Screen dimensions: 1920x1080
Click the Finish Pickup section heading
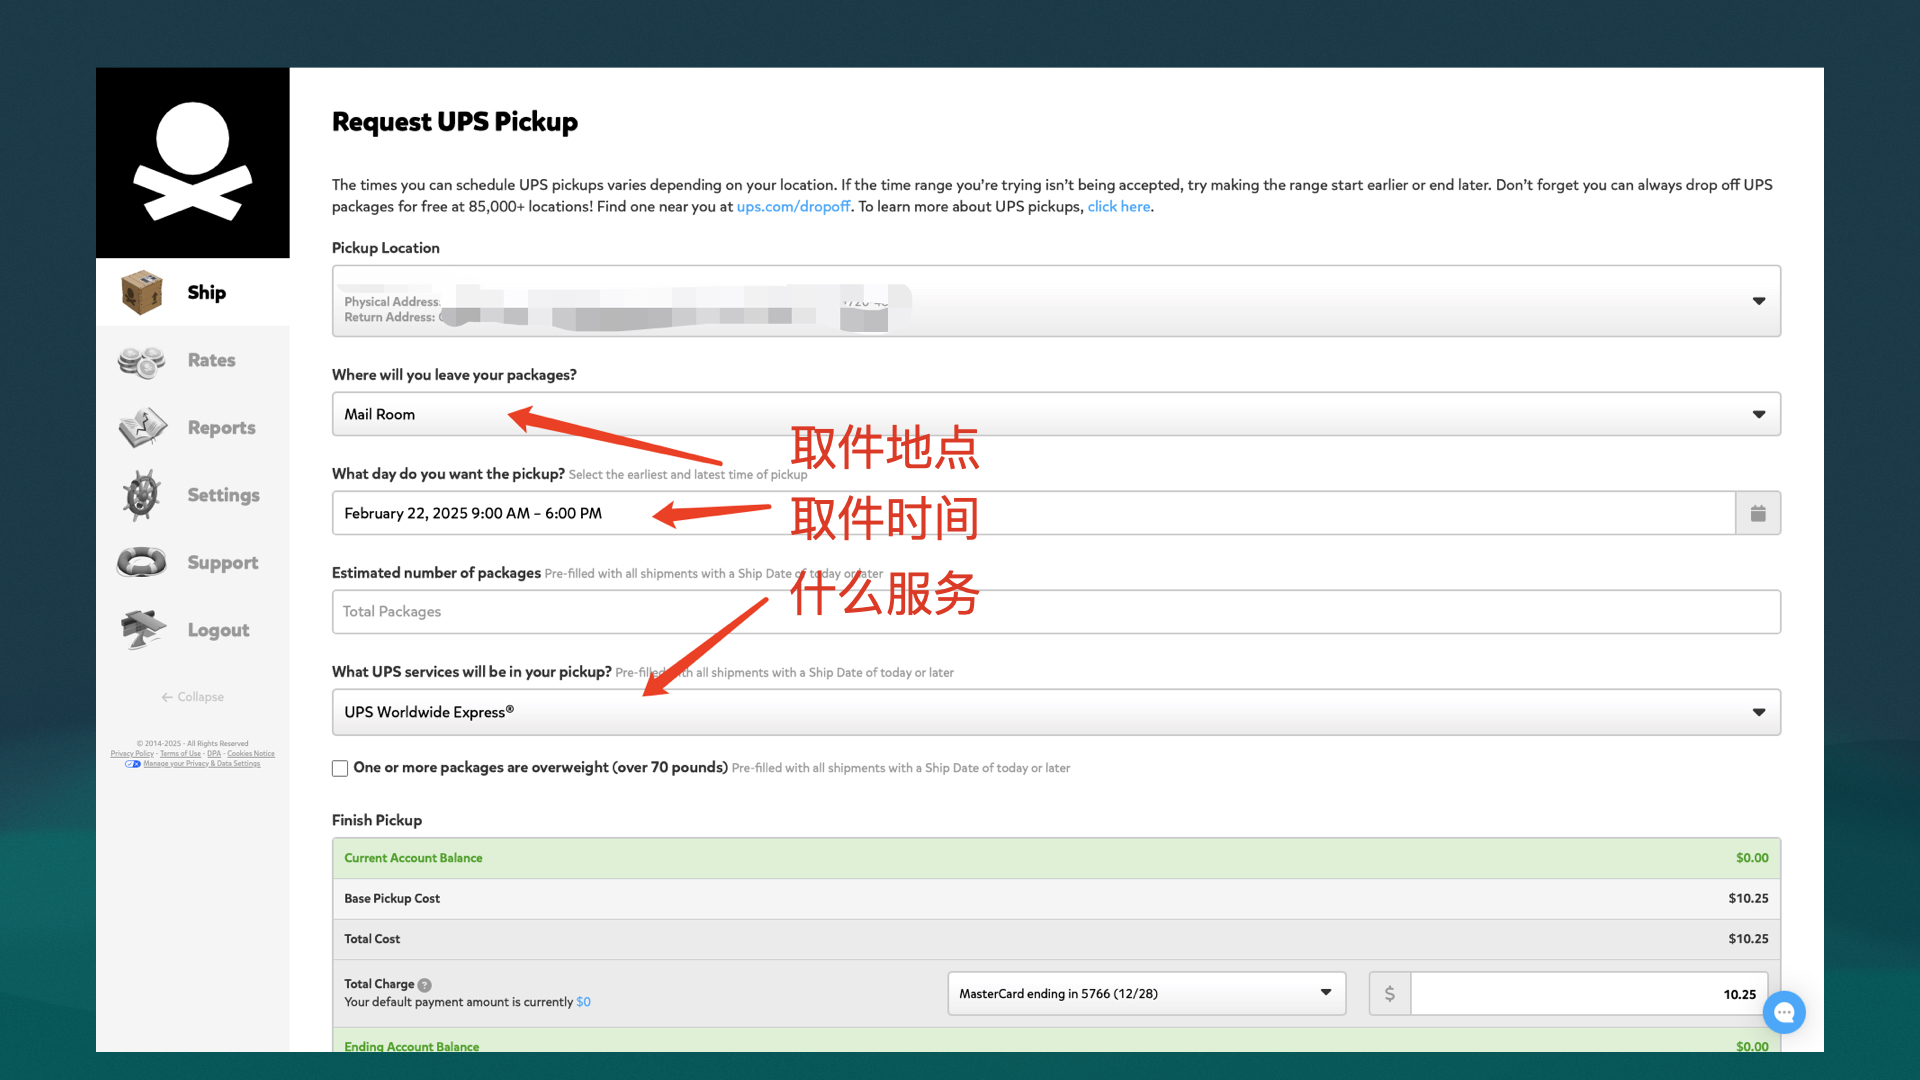tap(377, 820)
